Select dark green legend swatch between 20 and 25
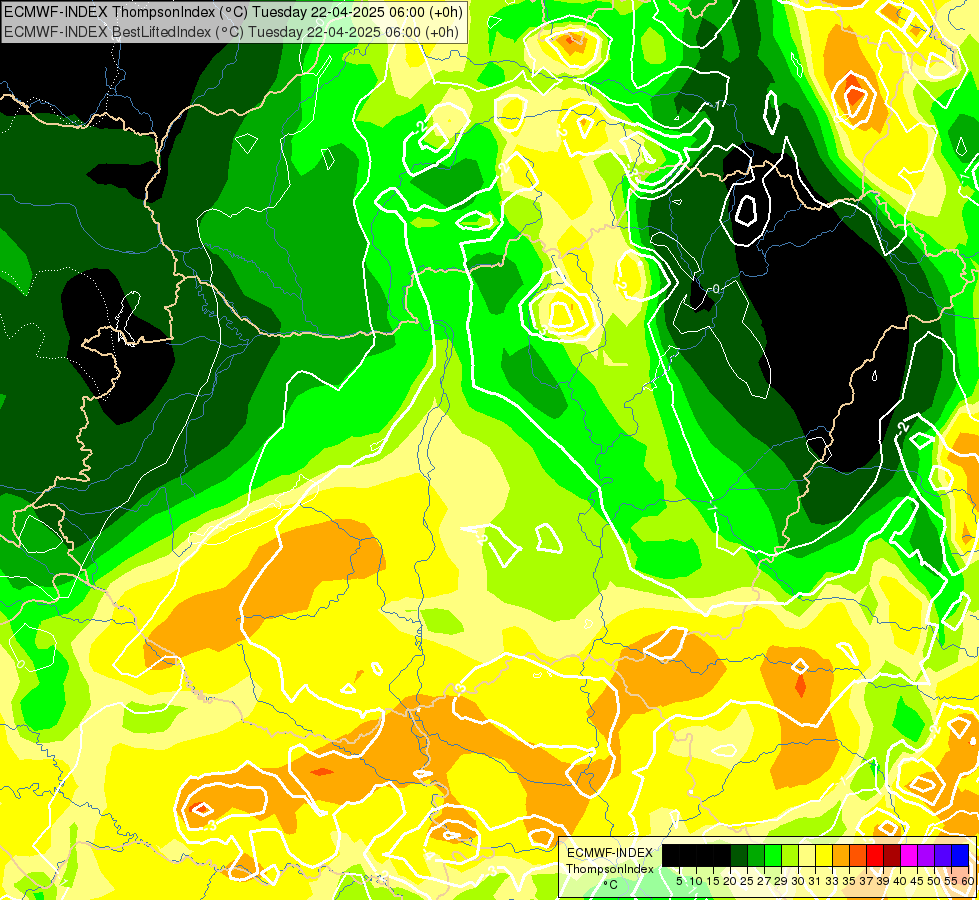Screen dimensions: 979x900 (x=739, y=855)
